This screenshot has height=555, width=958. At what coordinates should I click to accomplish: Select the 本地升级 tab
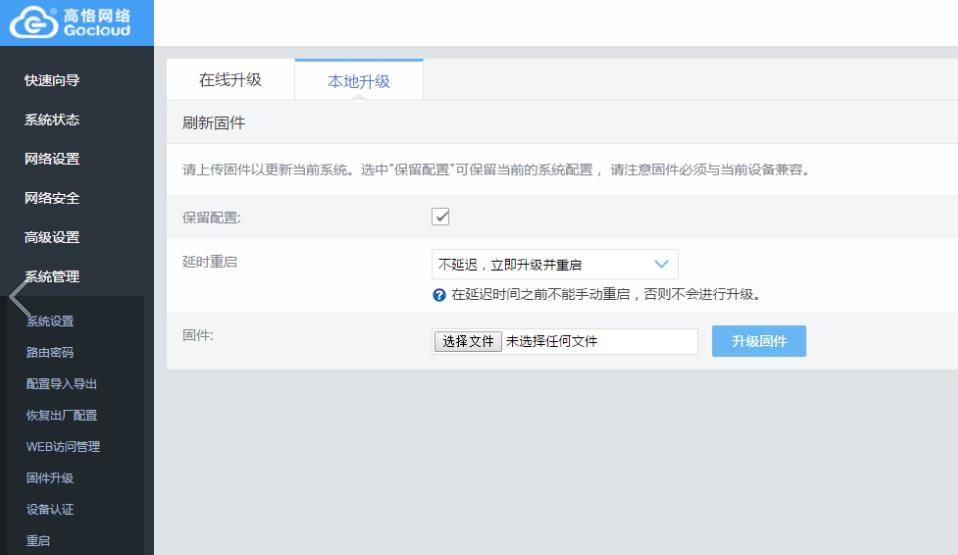point(359,81)
